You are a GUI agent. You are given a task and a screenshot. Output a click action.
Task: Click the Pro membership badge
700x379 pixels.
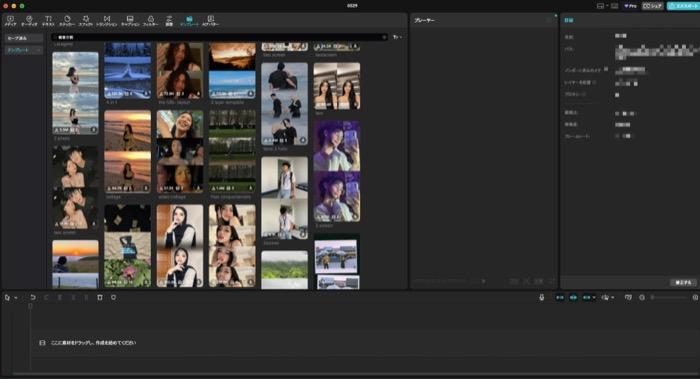(x=630, y=6)
